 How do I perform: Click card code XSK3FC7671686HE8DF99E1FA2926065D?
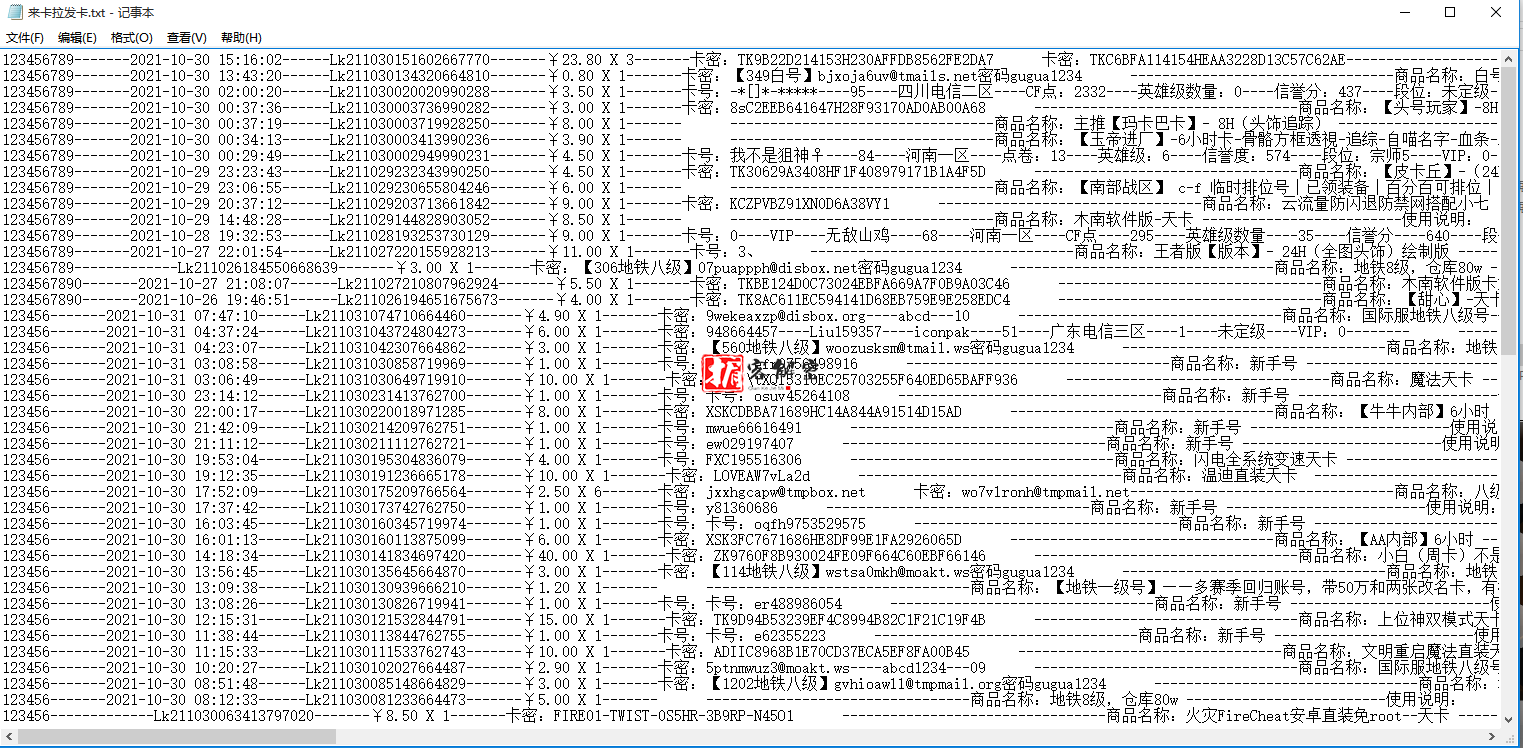pos(833,540)
